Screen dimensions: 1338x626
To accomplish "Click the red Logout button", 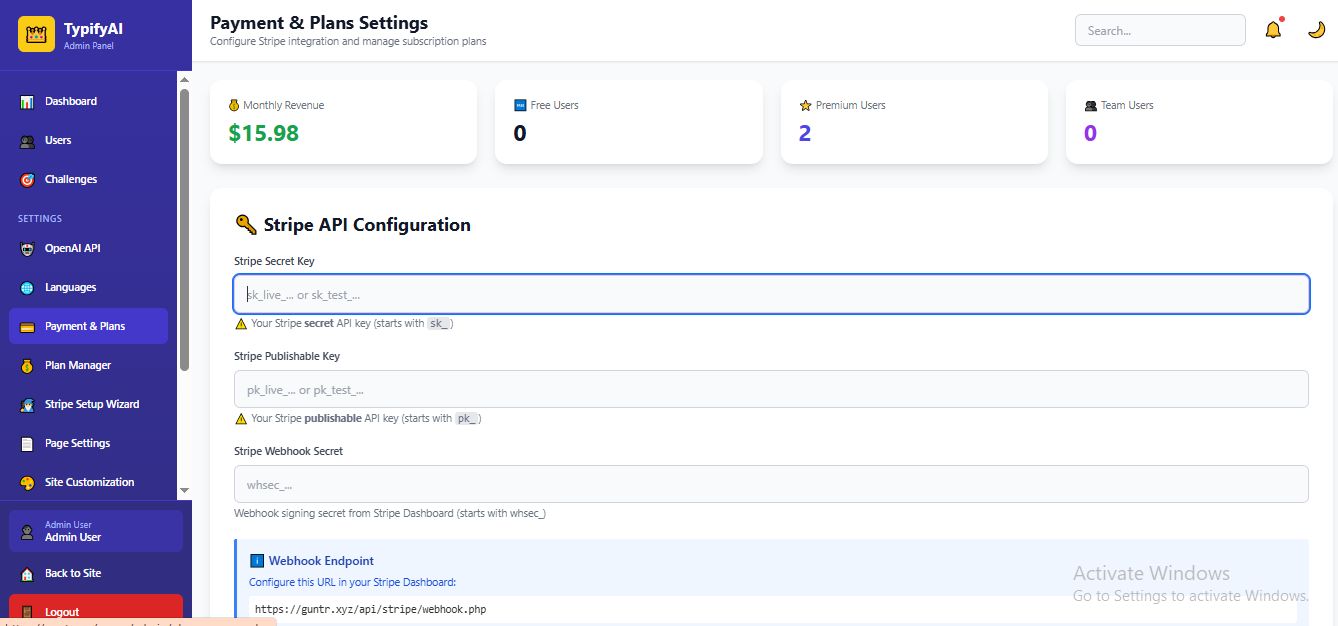I will click(x=95, y=610).
